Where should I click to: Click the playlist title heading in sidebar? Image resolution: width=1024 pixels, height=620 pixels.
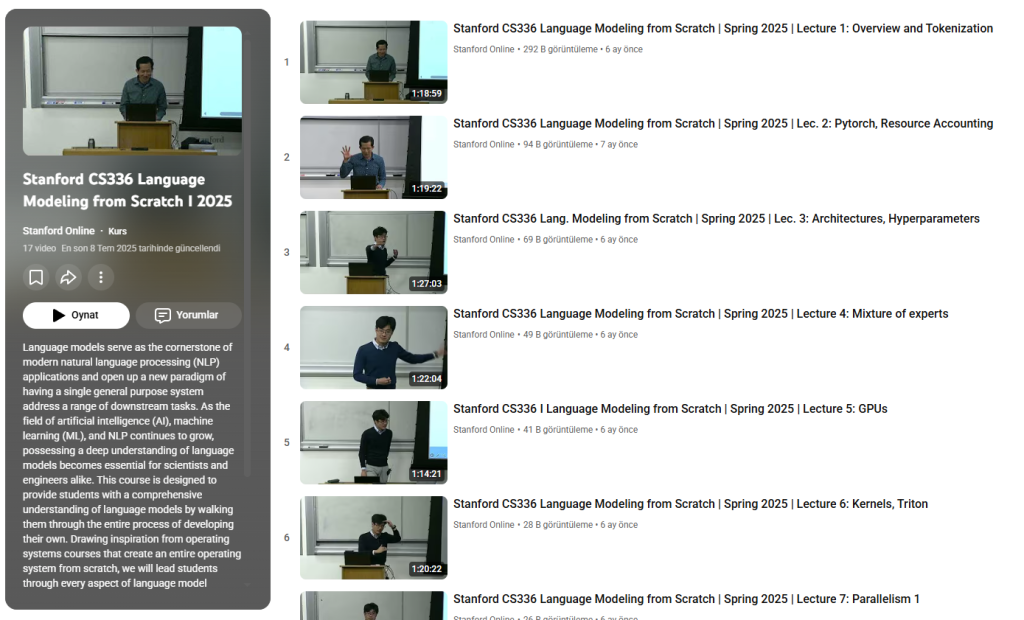coord(127,190)
